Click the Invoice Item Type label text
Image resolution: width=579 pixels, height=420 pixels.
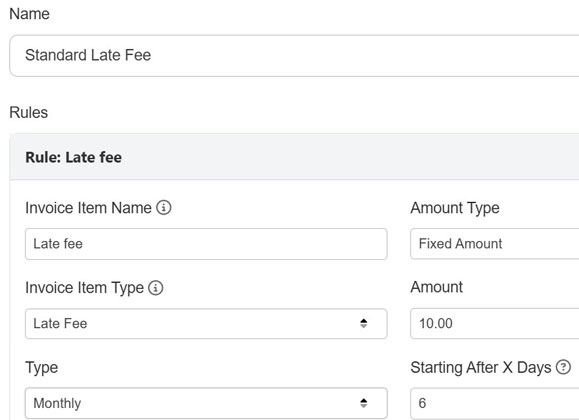[85, 288]
